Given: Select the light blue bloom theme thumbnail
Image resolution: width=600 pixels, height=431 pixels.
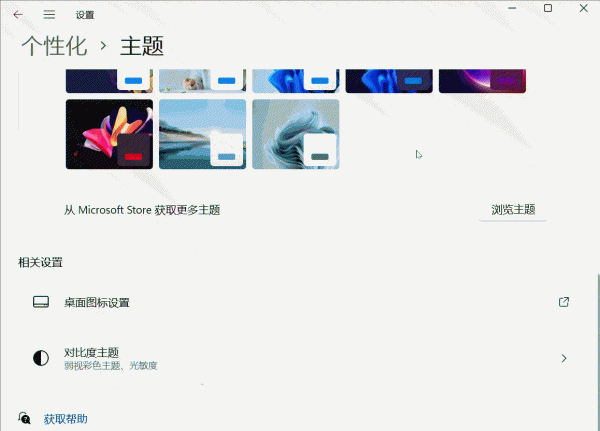Looking at the screenshot, I should [296, 81].
